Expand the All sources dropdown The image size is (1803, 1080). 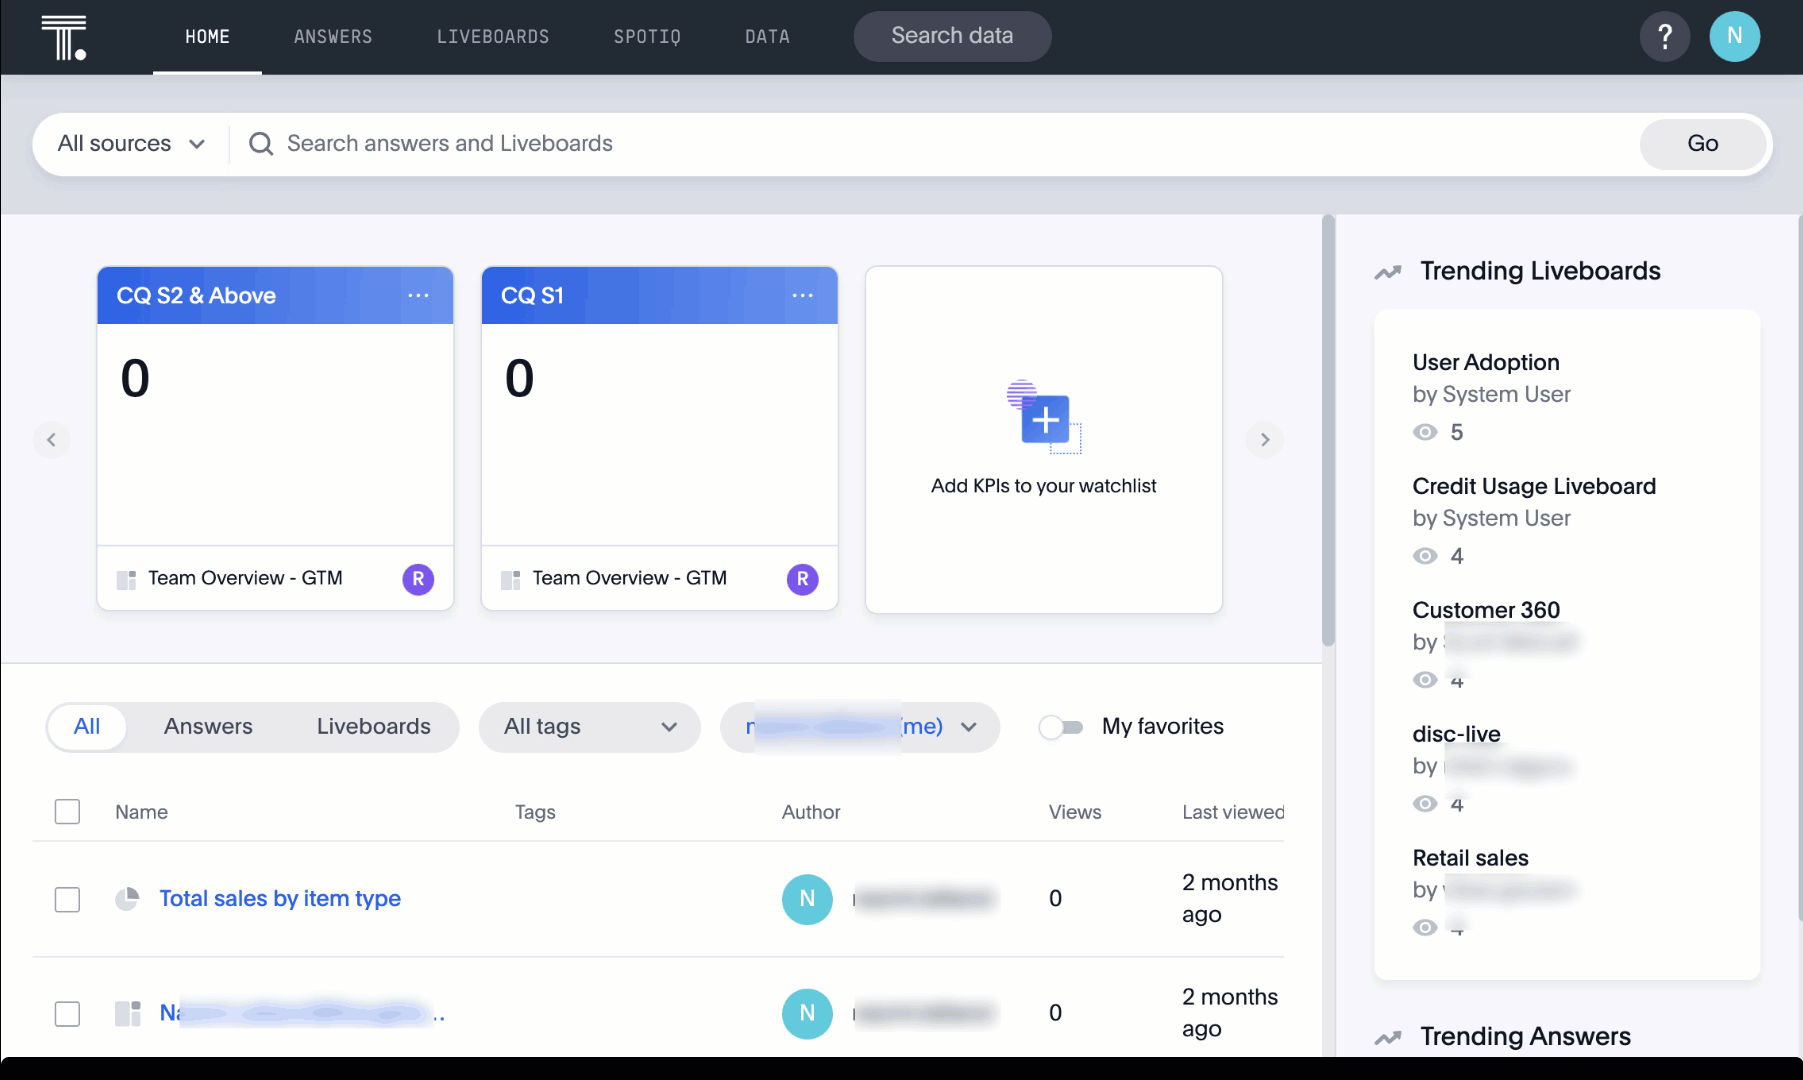pyautogui.click(x=131, y=144)
